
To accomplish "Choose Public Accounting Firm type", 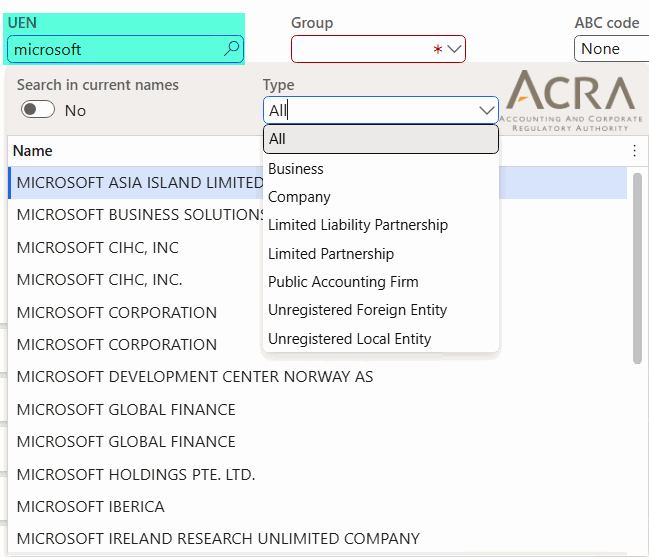I will click(381, 282).
